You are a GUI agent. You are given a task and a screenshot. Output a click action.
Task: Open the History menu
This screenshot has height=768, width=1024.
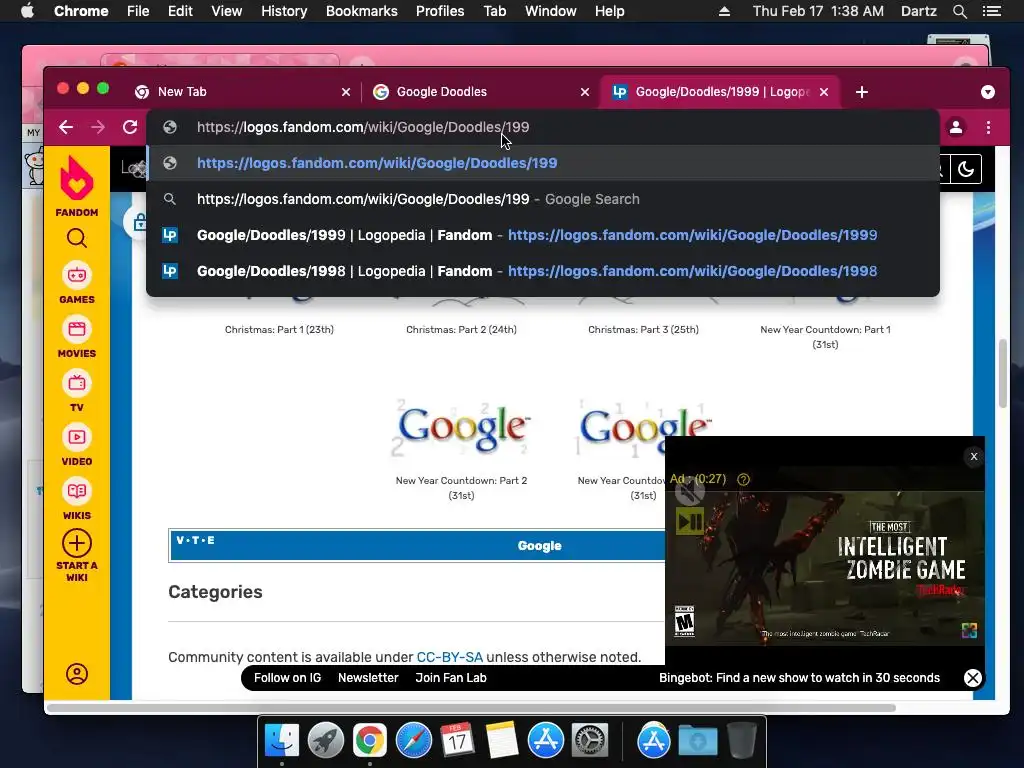tap(284, 11)
